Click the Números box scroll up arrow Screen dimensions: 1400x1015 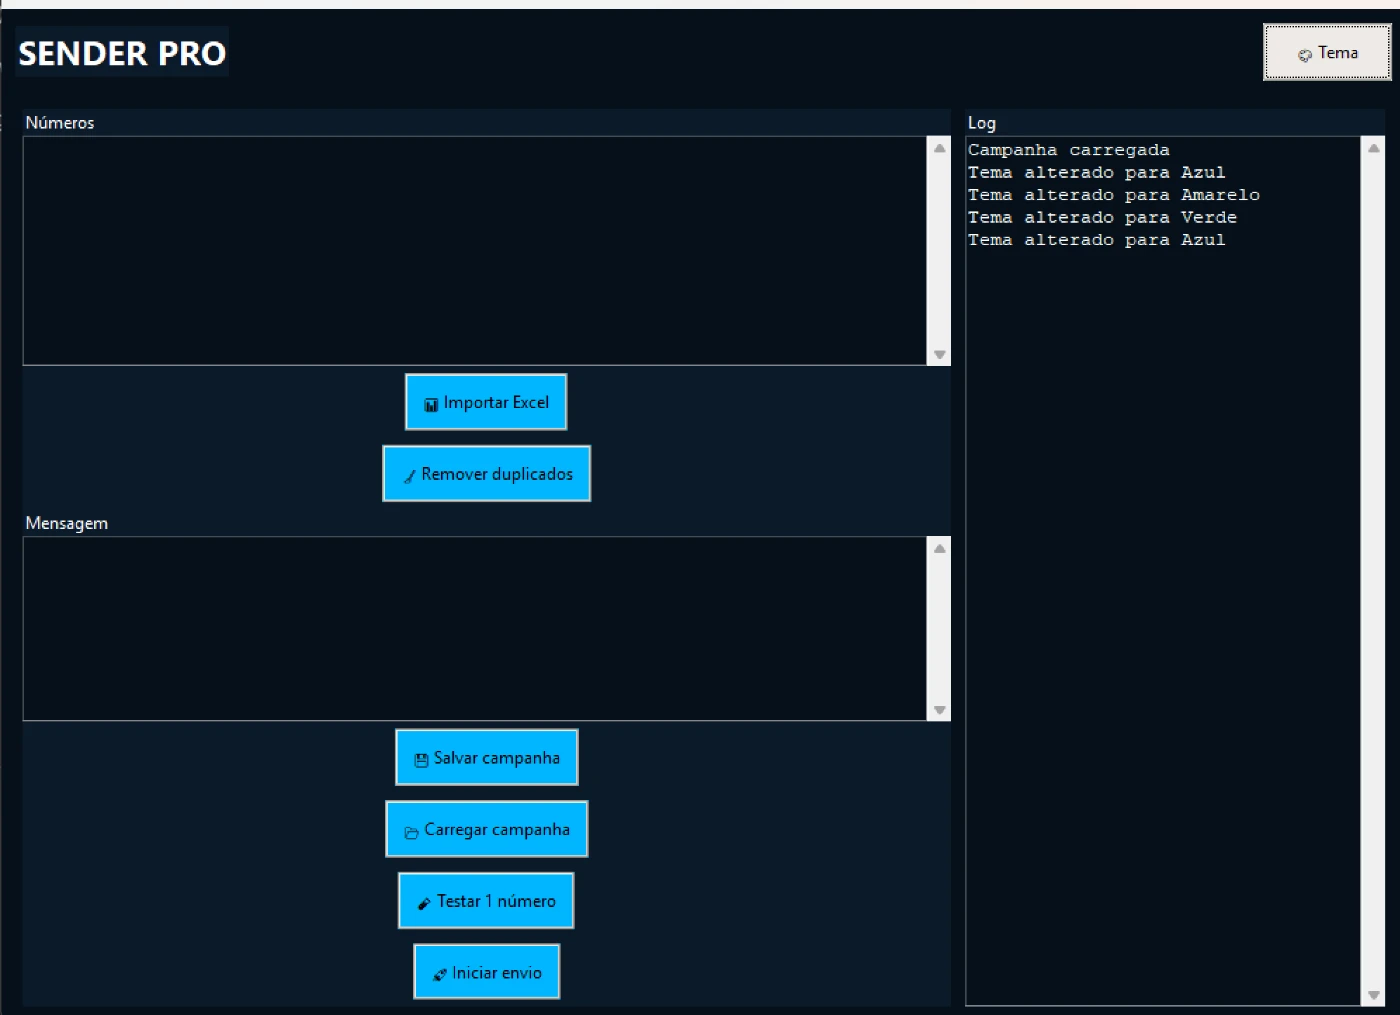(x=939, y=148)
